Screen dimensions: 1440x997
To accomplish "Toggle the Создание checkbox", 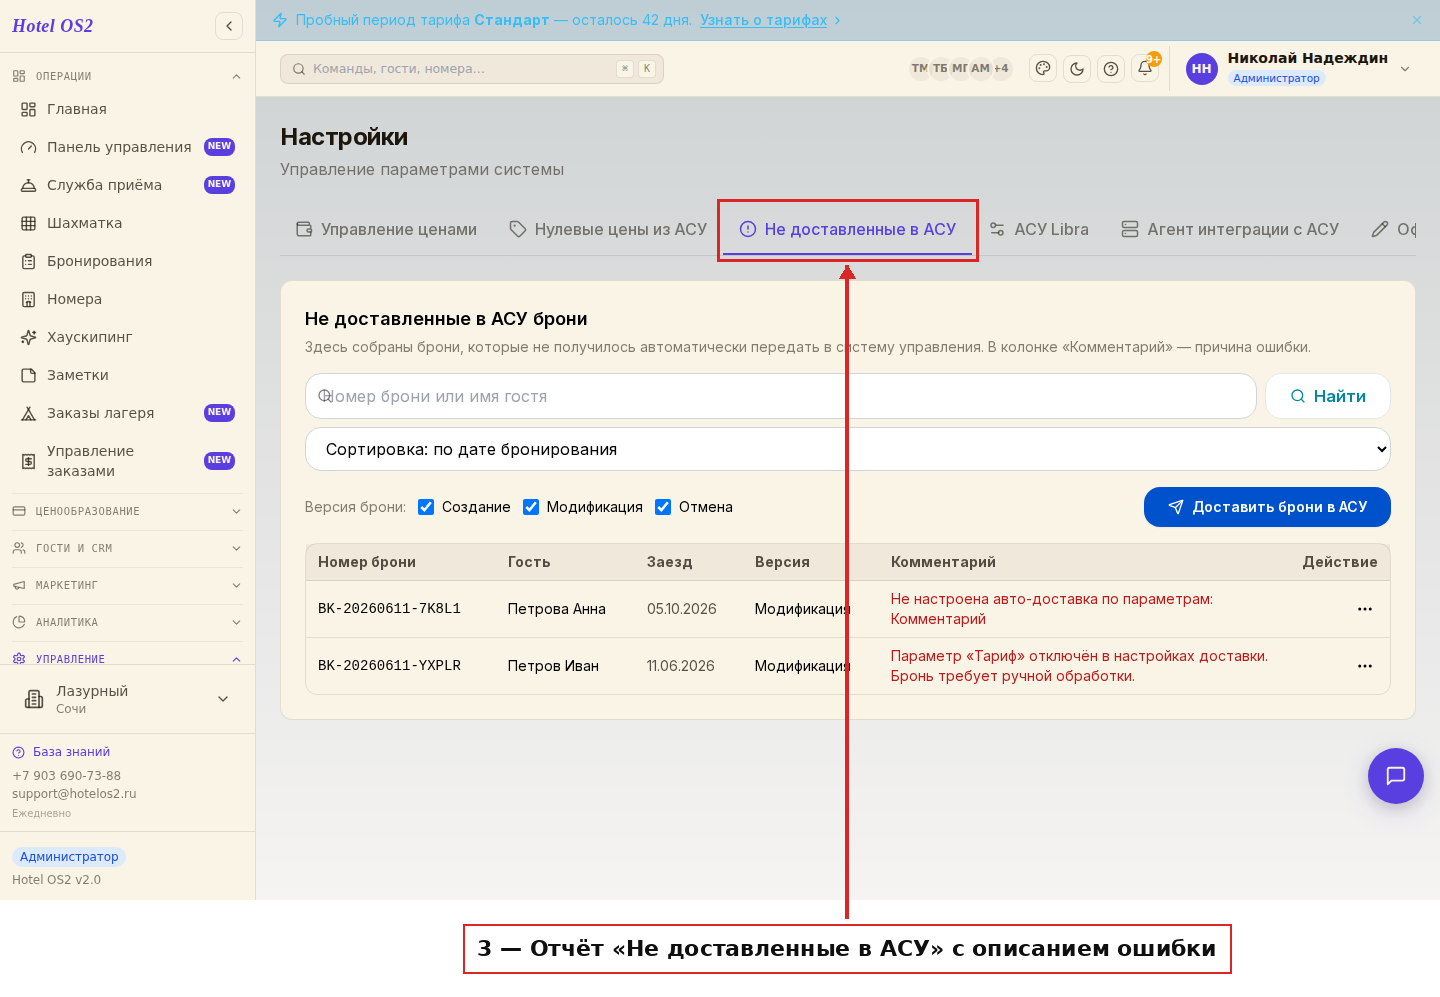I will [426, 507].
